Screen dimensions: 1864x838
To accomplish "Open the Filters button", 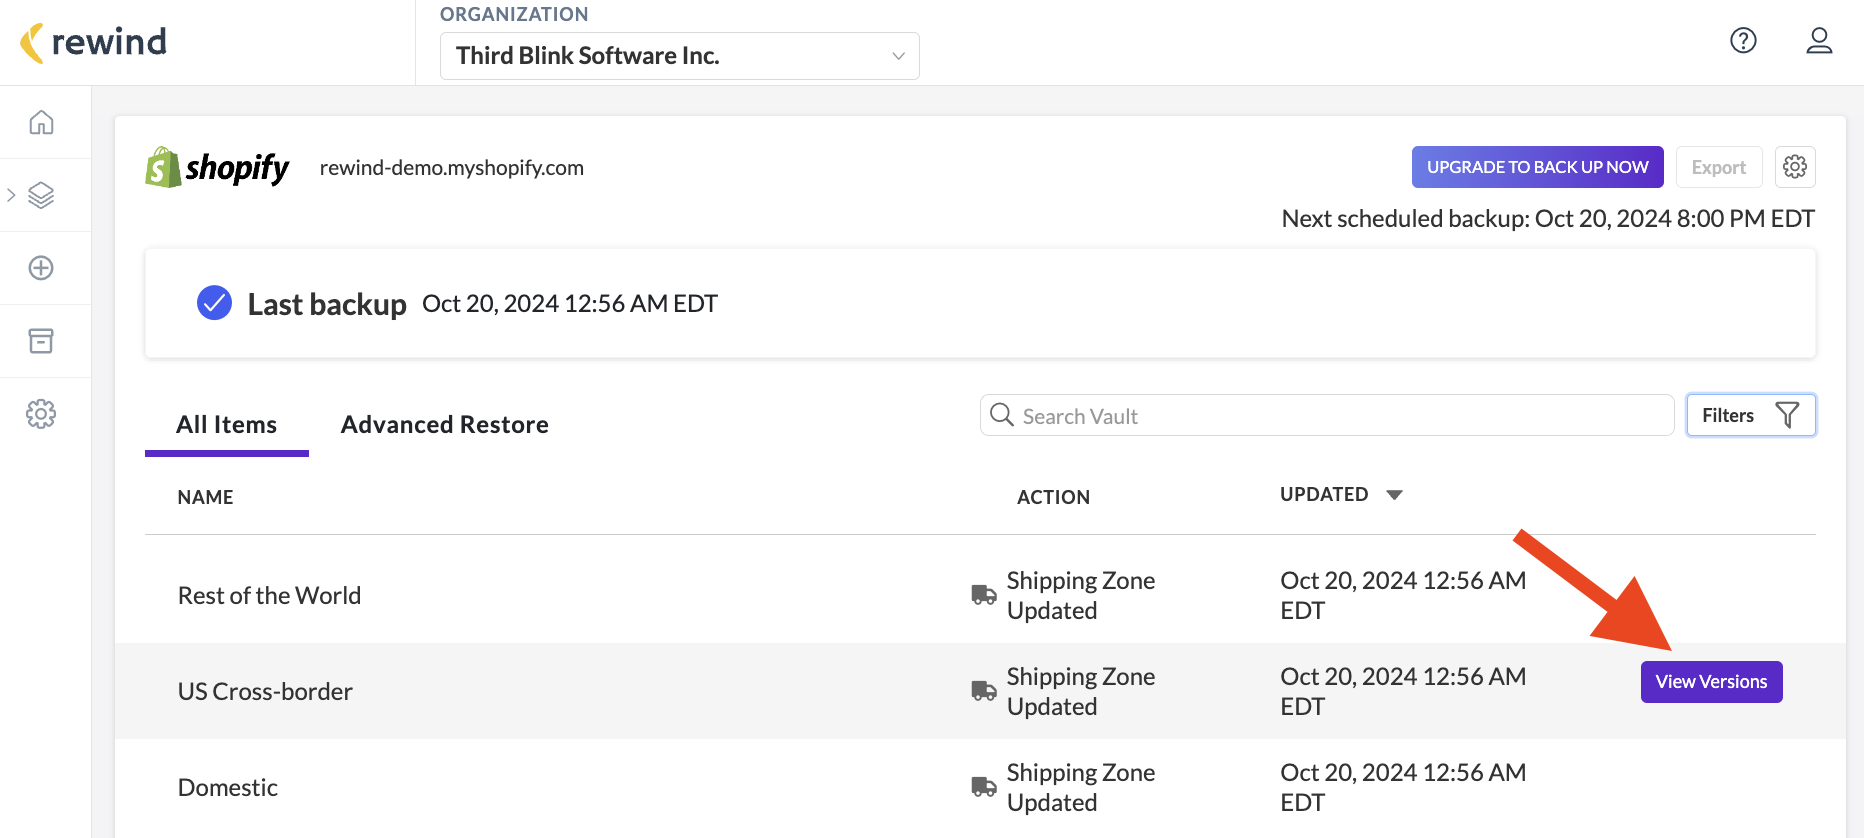I will point(1751,415).
